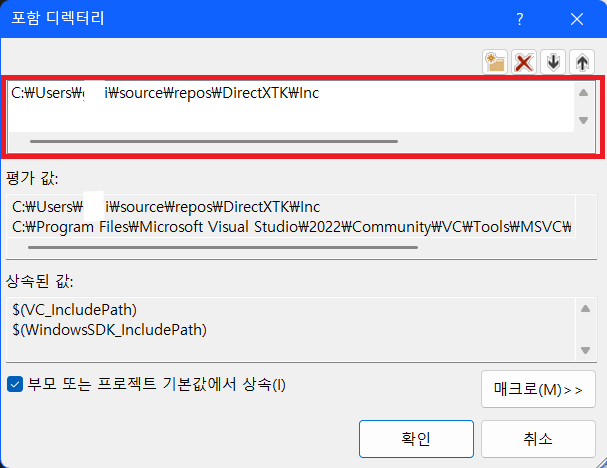Click the 포함 디렉터리 title text

pyautogui.click(x=58, y=18)
